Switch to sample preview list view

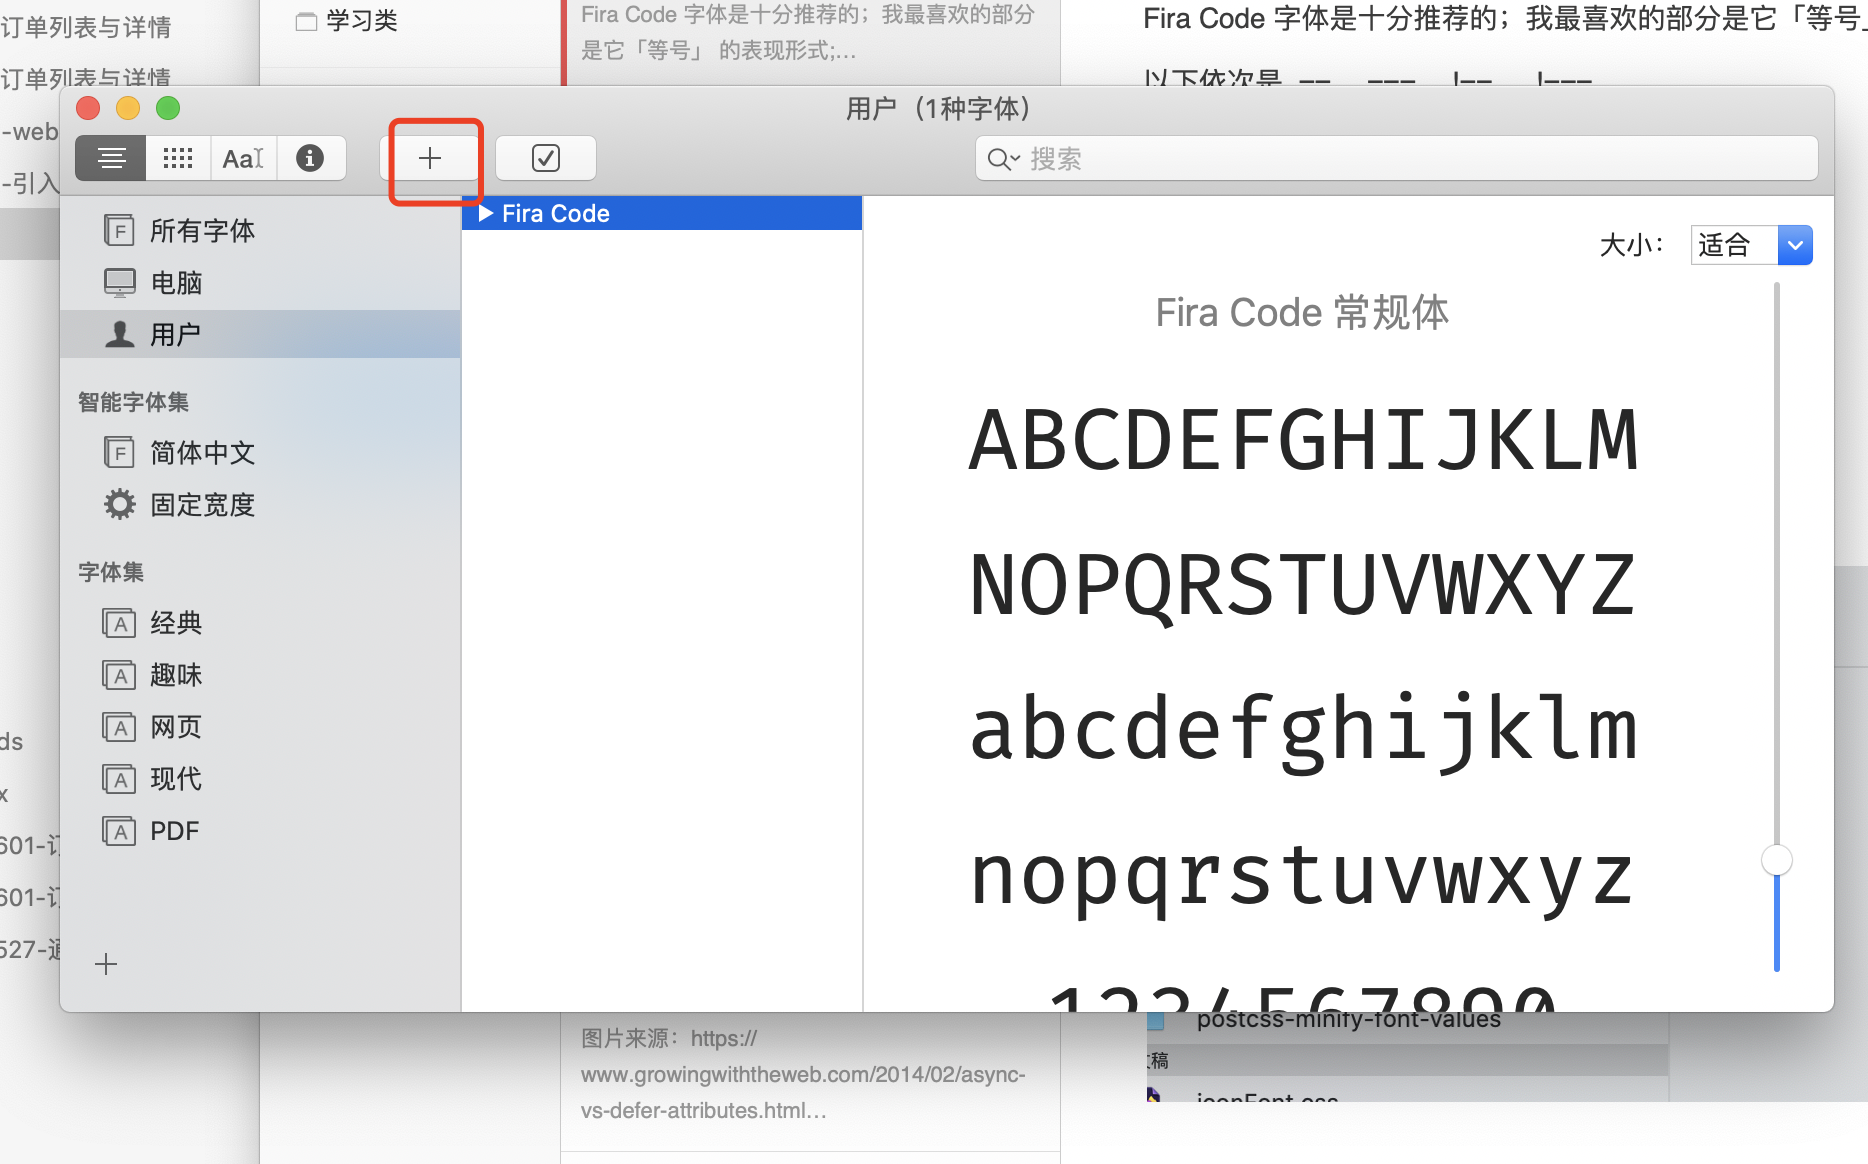111,158
